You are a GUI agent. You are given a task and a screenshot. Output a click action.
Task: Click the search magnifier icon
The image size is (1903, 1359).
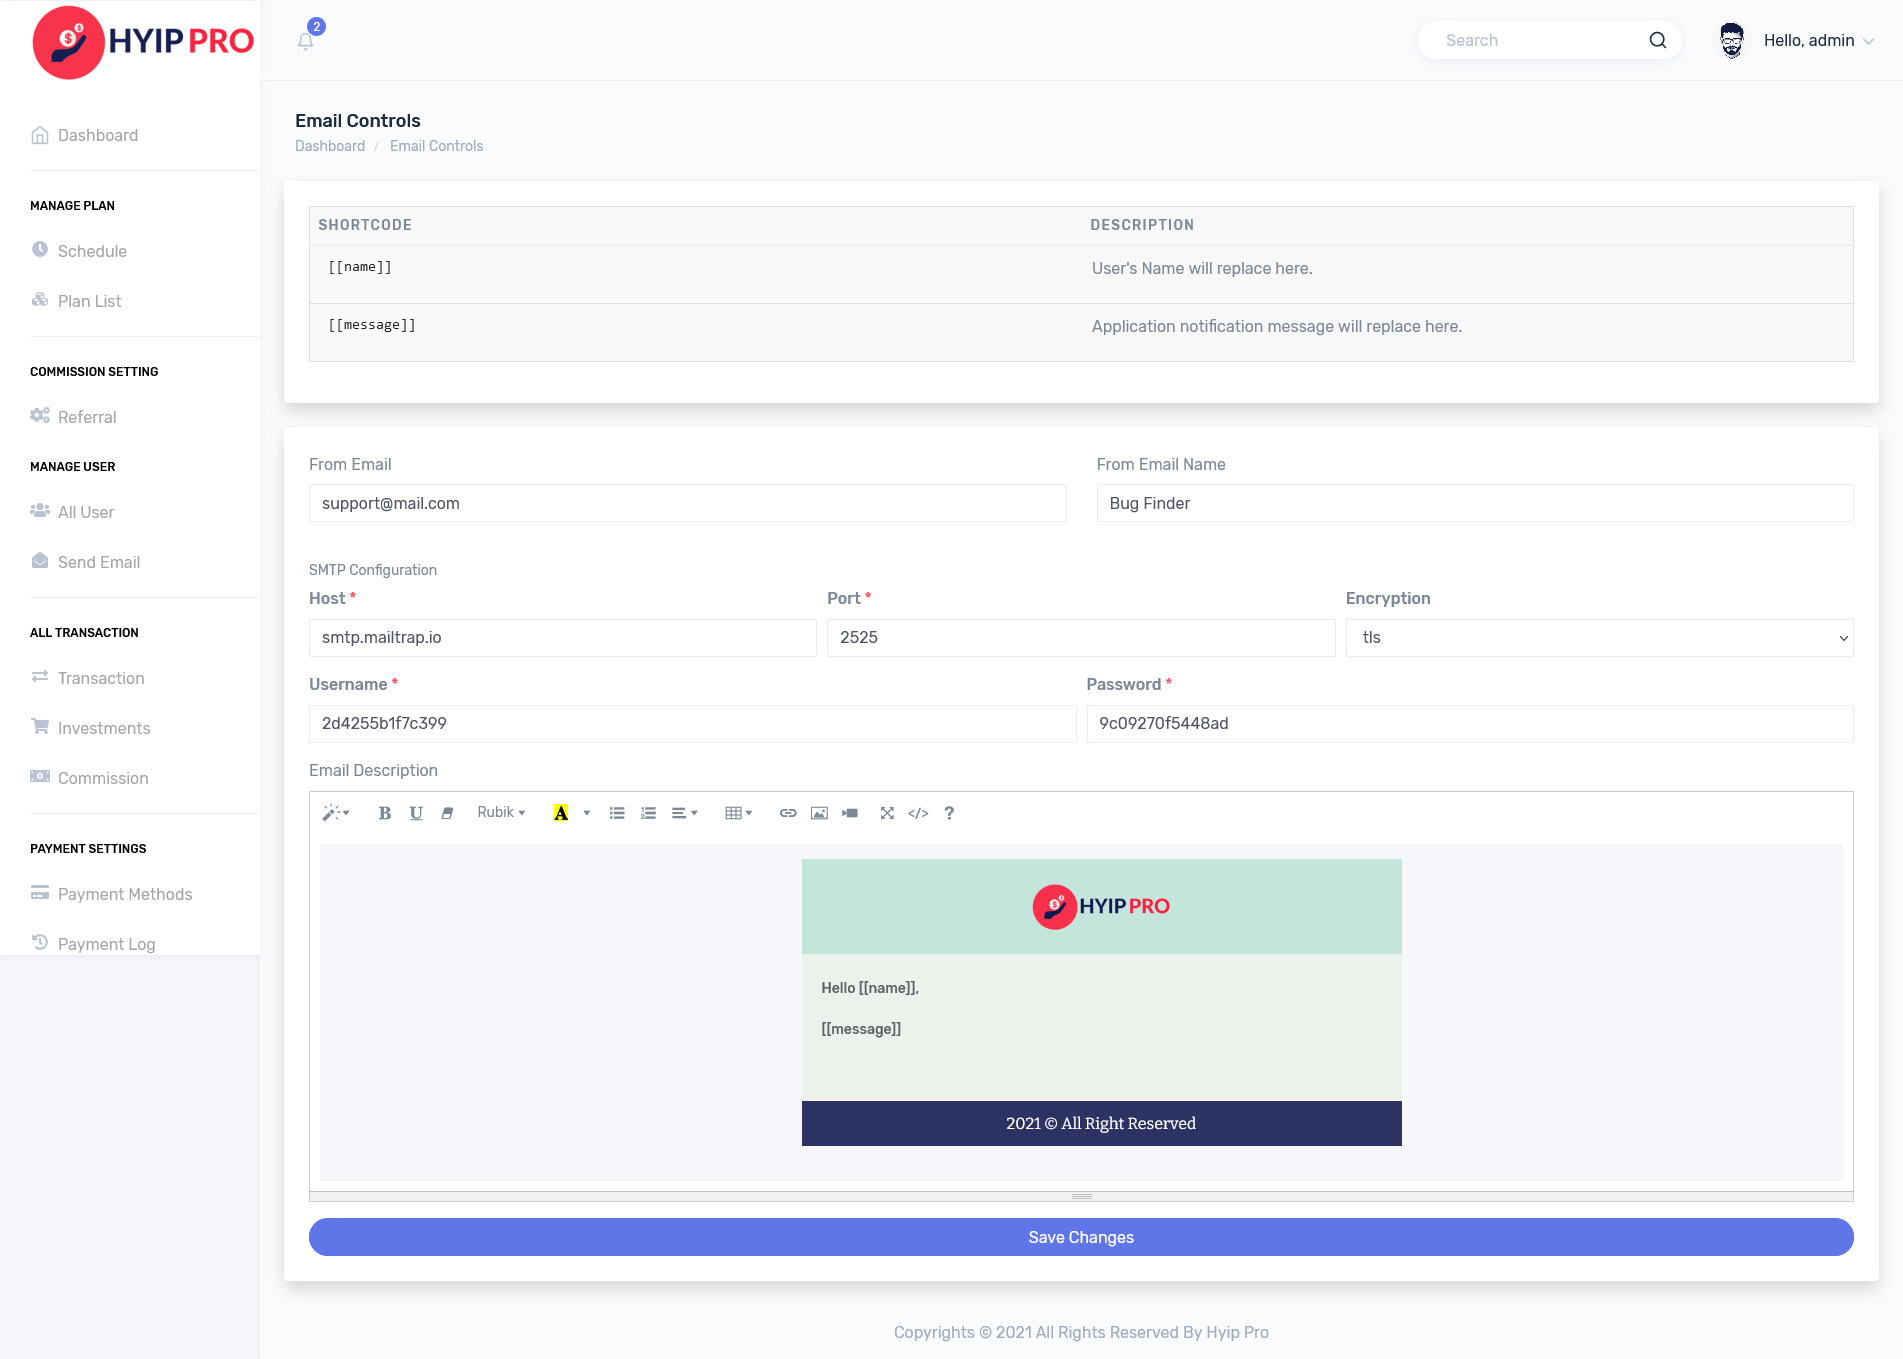pos(1657,40)
